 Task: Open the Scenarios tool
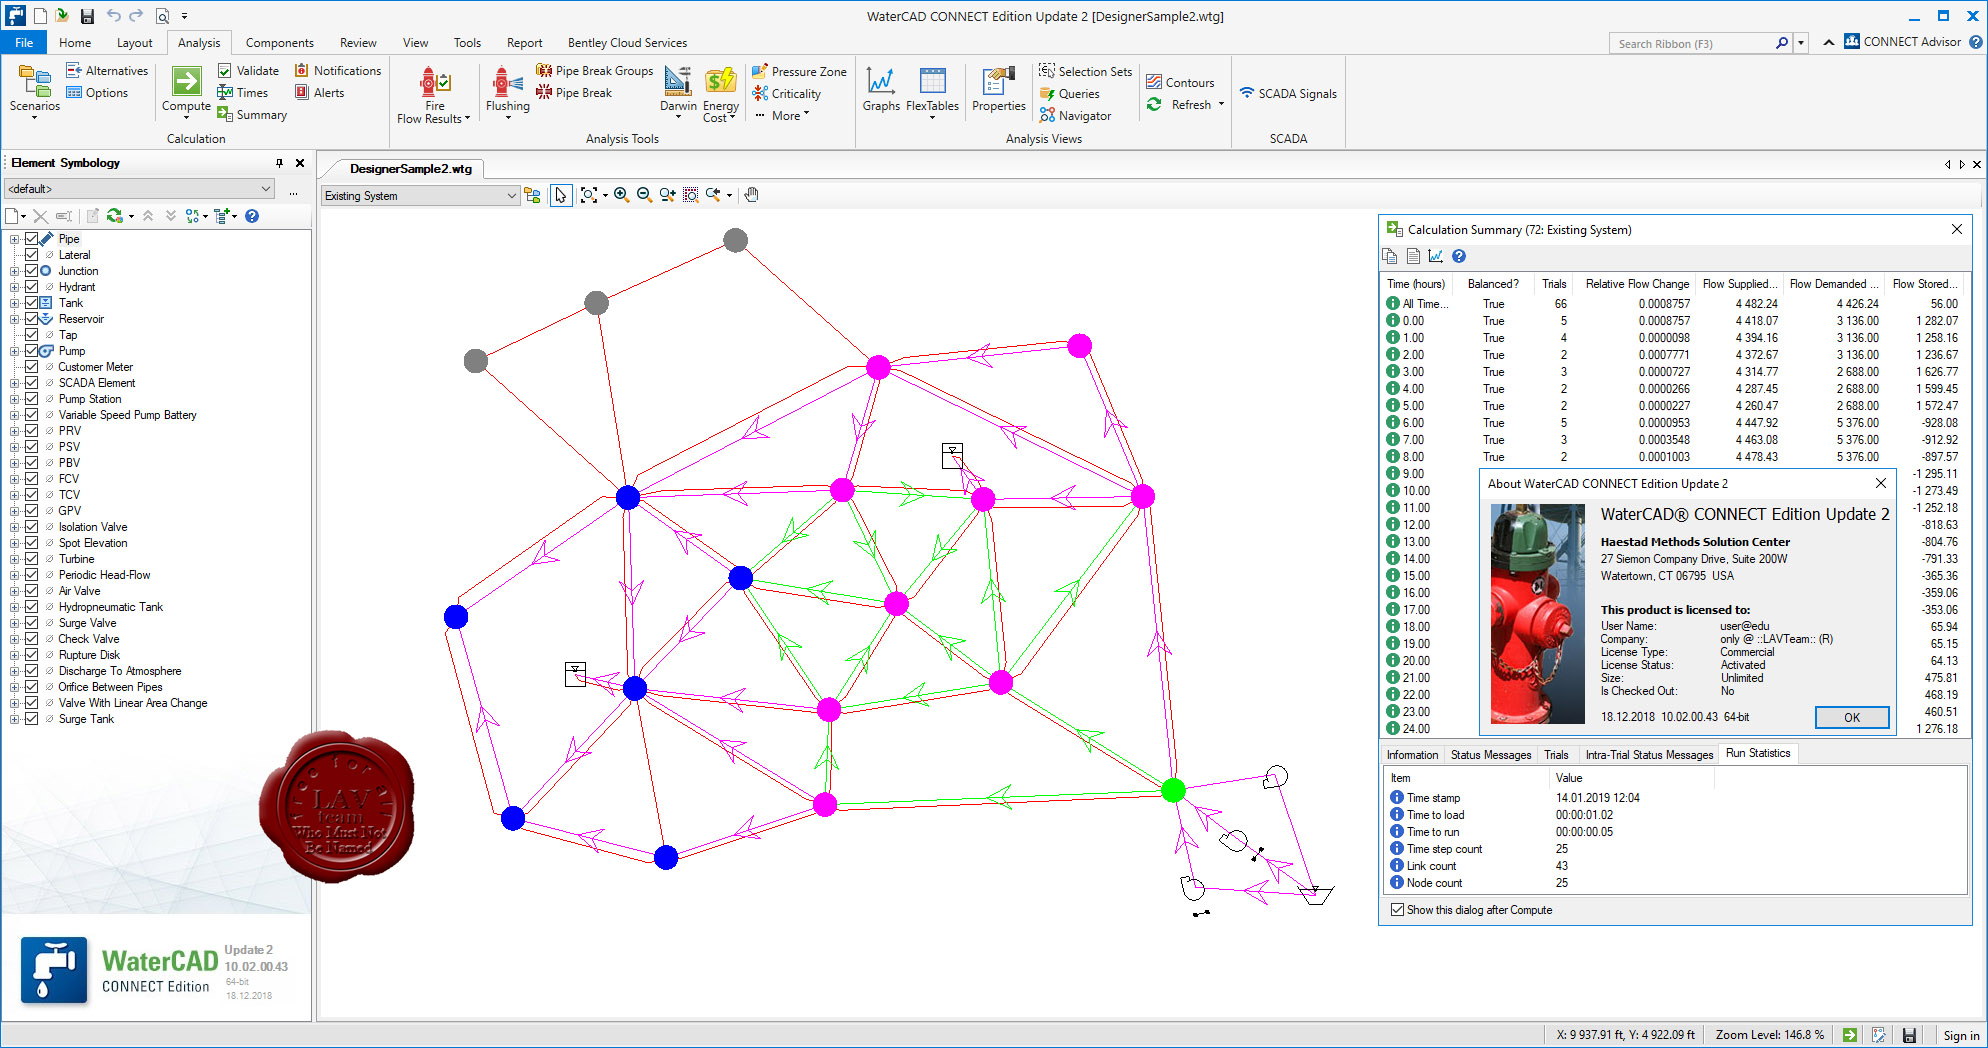click(34, 91)
